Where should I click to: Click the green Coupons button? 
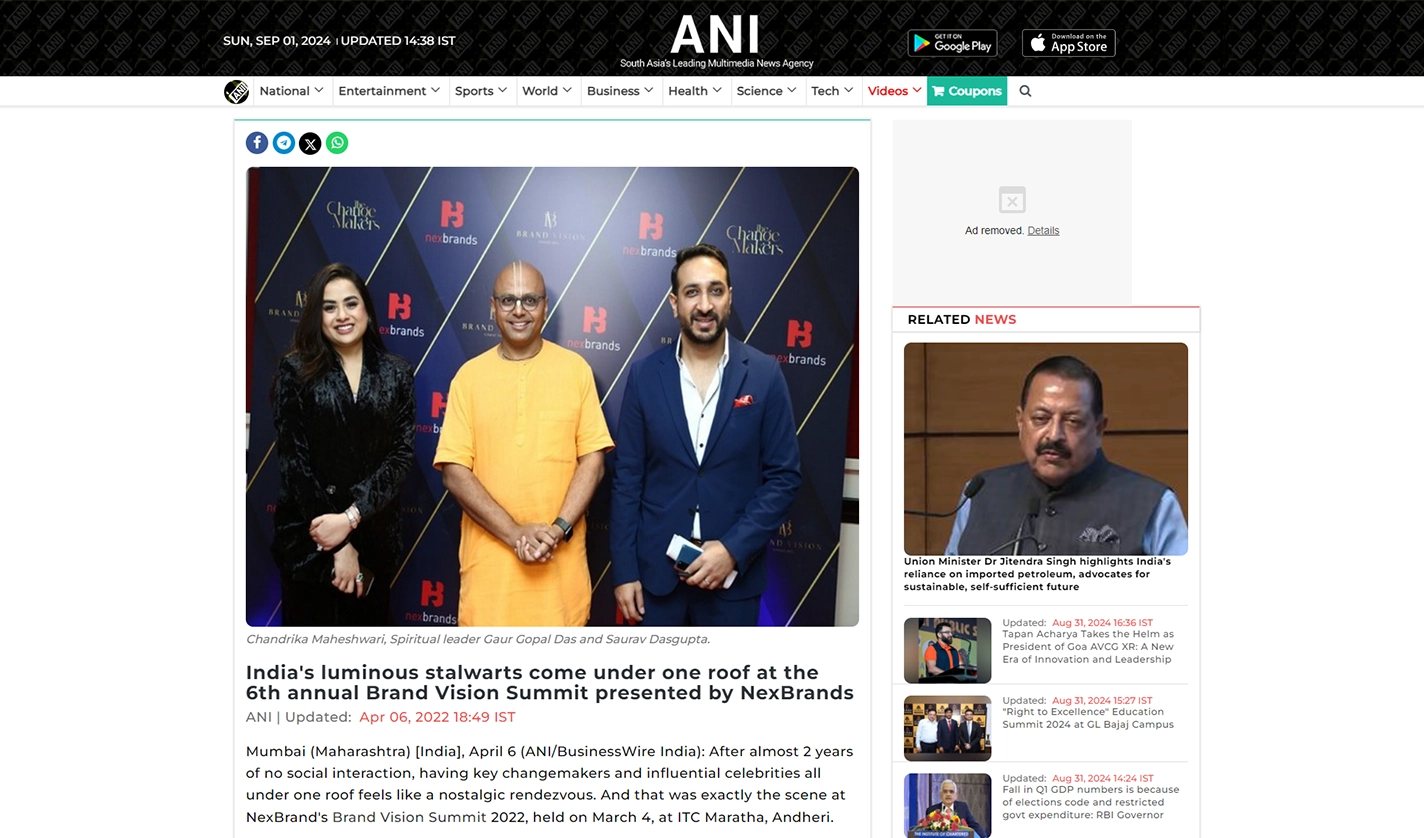[967, 91]
